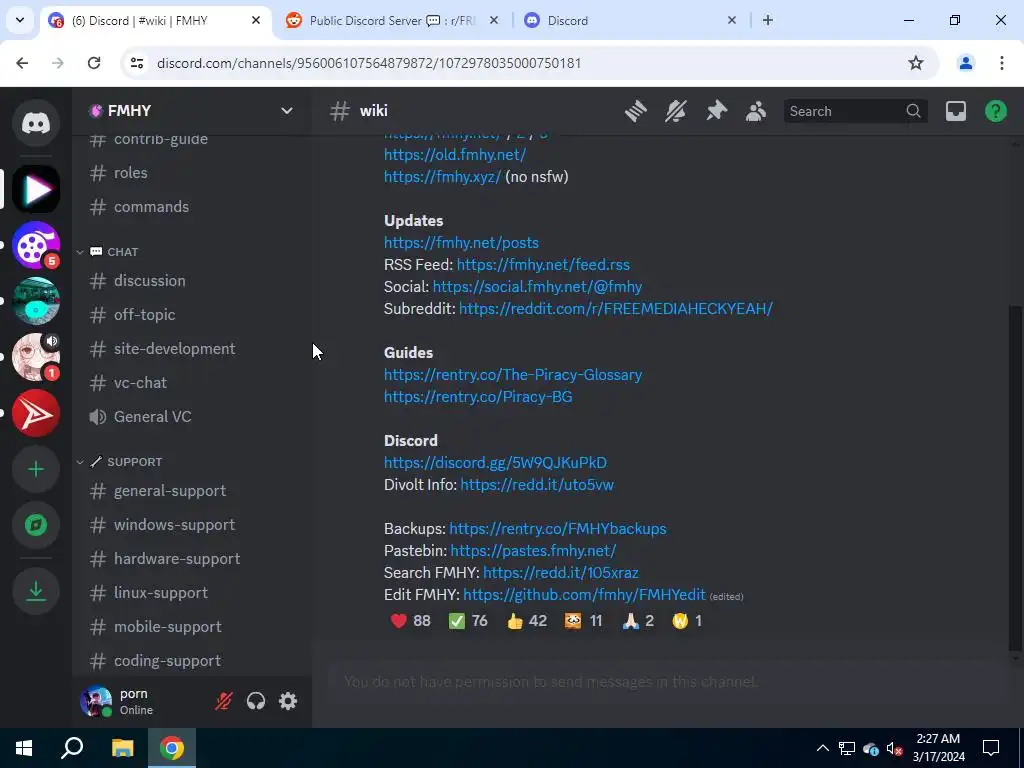Image resolution: width=1024 pixels, height=768 pixels.
Task: Open Explore Discoverable Servers compass icon
Action: pos(36,525)
